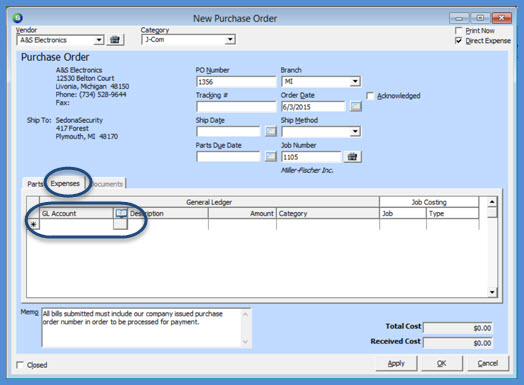Click the Amount column header
The height and width of the screenshot is (385, 524).
click(x=242, y=213)
